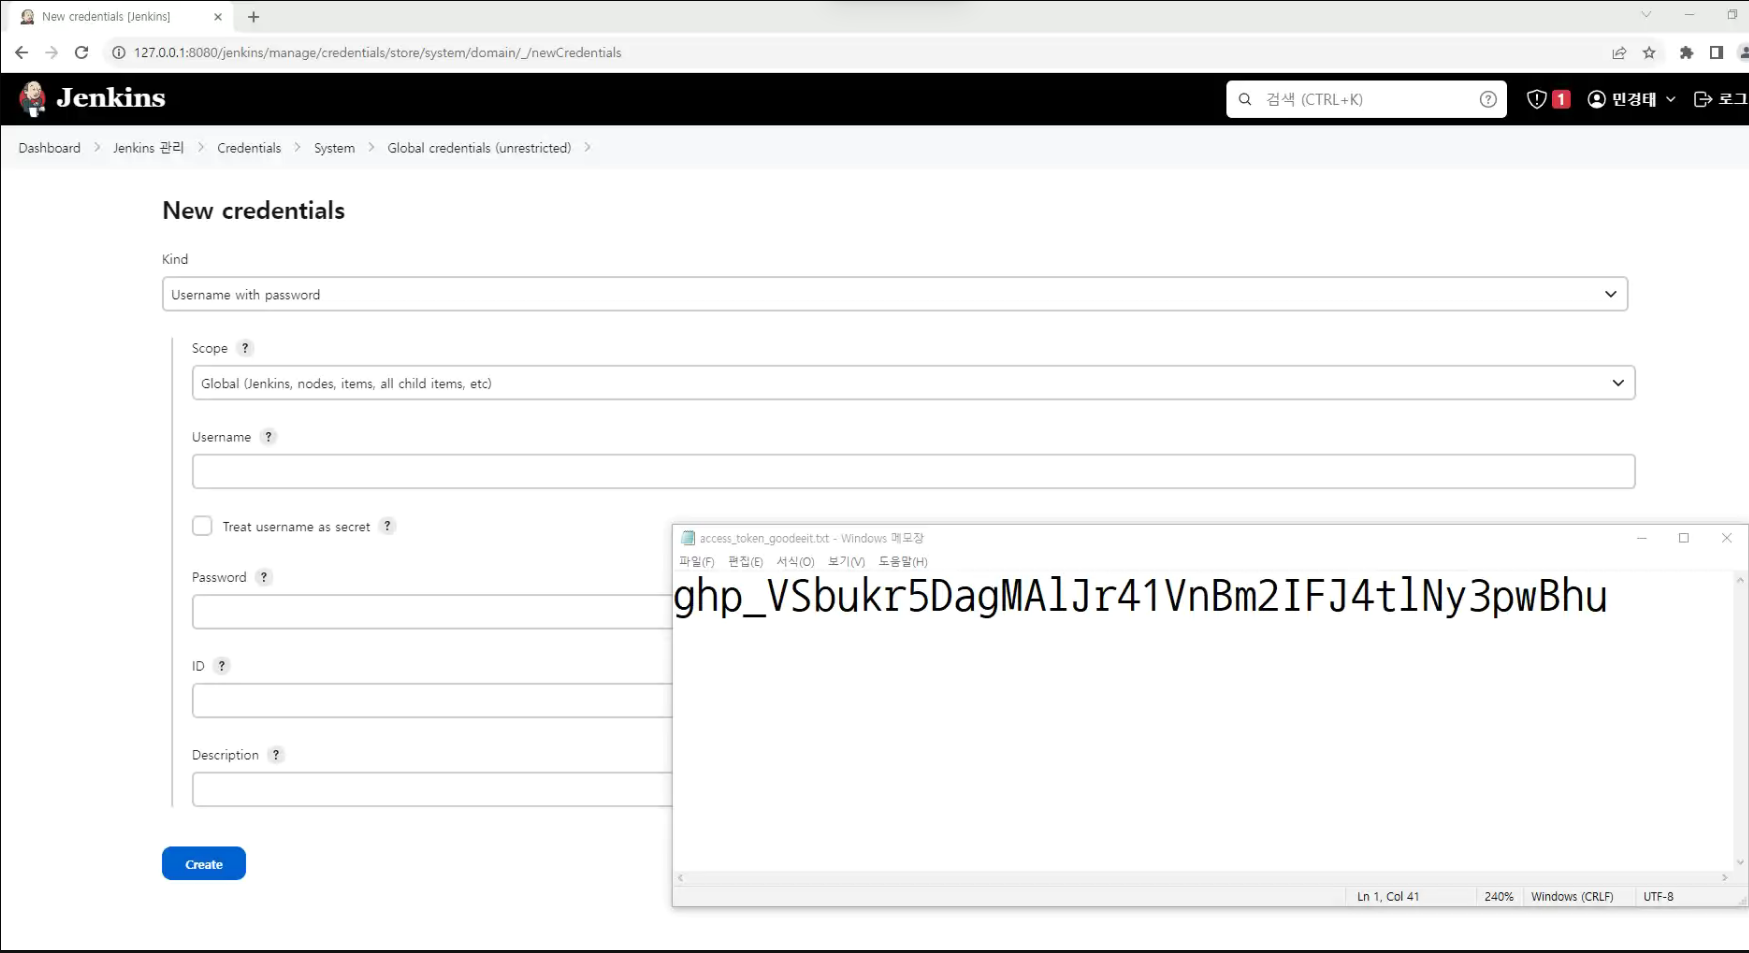
Task: Open a new browser tab
Action: [253, 17]
